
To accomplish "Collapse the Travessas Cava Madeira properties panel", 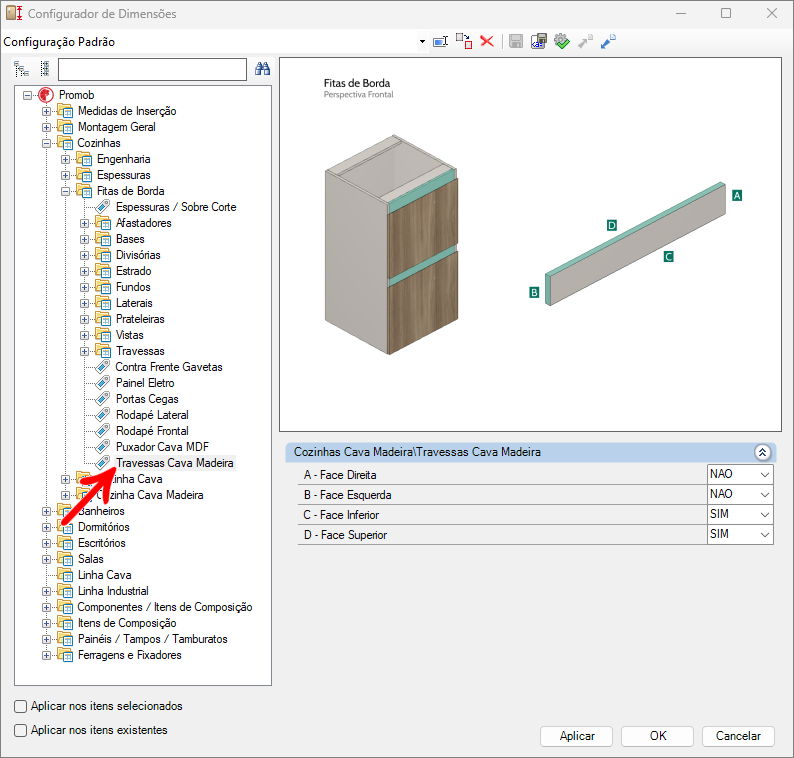I will (x=762, y=453).
